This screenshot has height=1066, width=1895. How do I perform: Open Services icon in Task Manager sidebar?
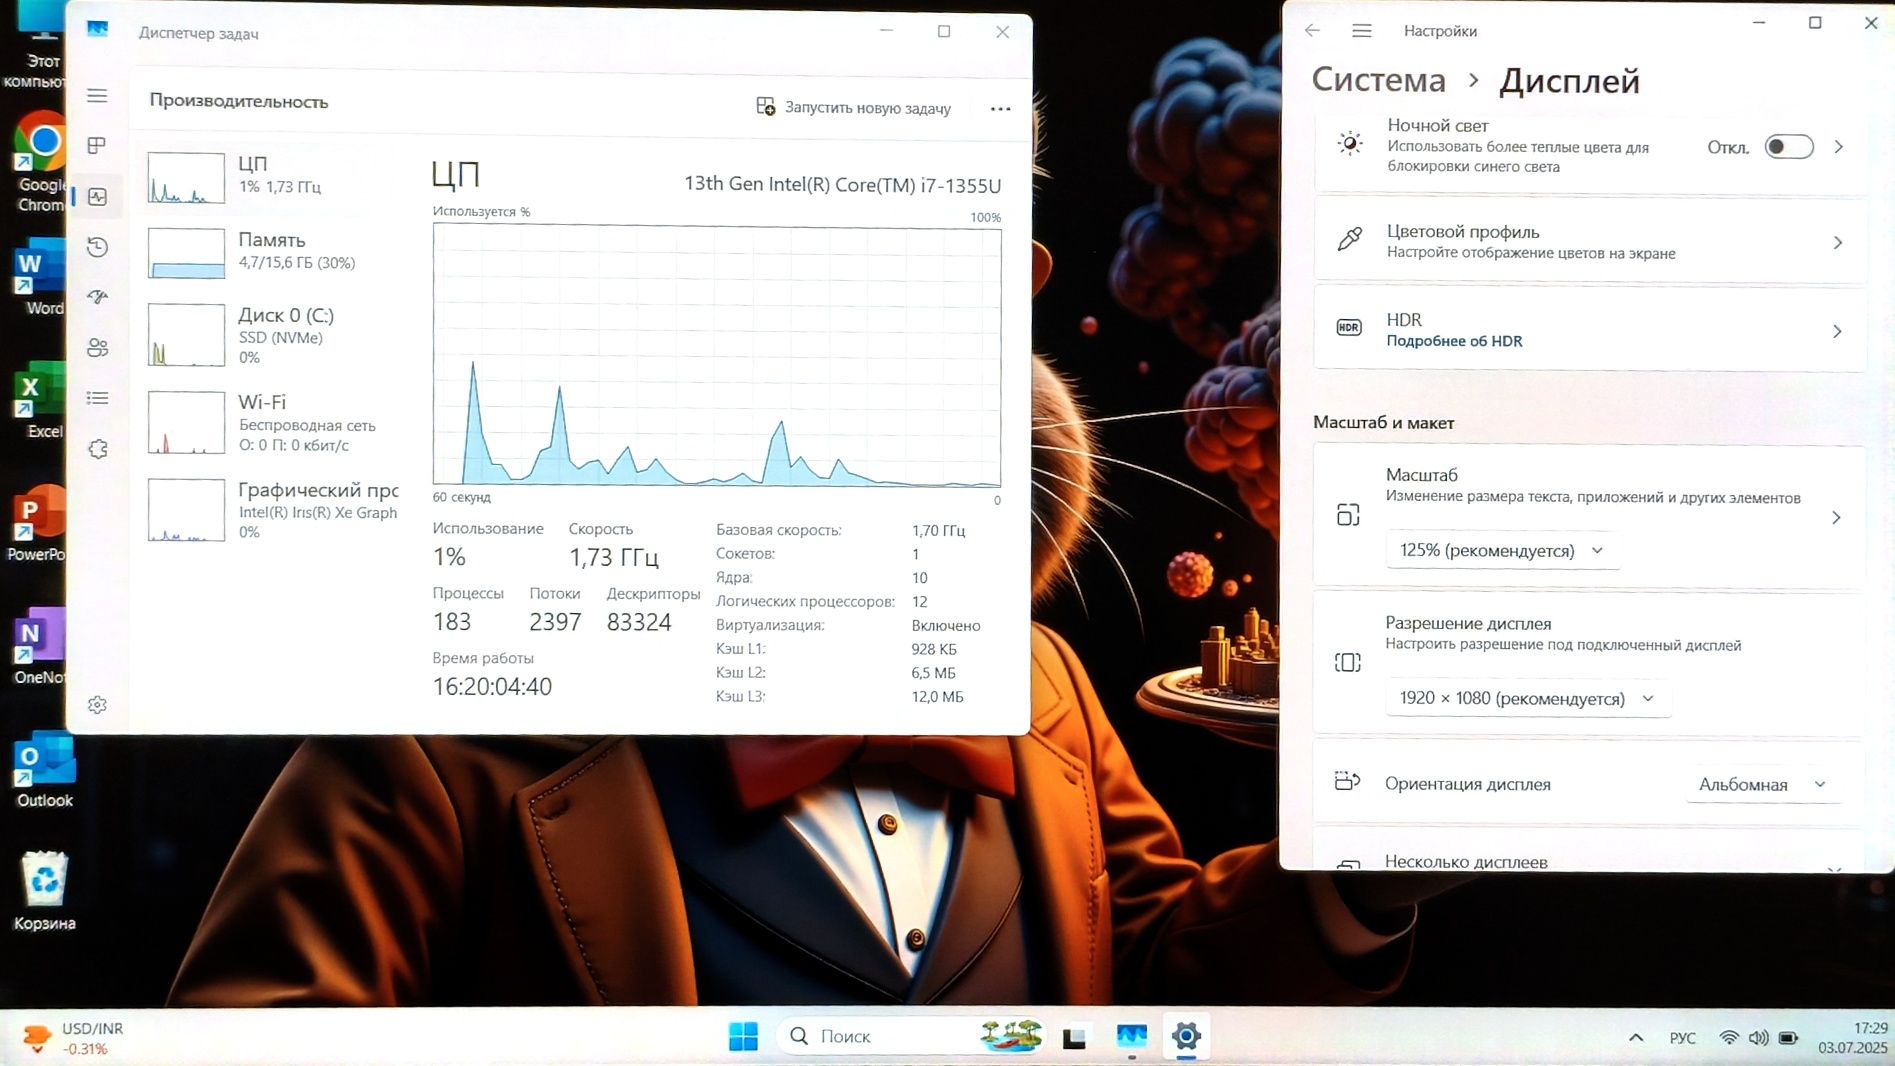[97, 449]
